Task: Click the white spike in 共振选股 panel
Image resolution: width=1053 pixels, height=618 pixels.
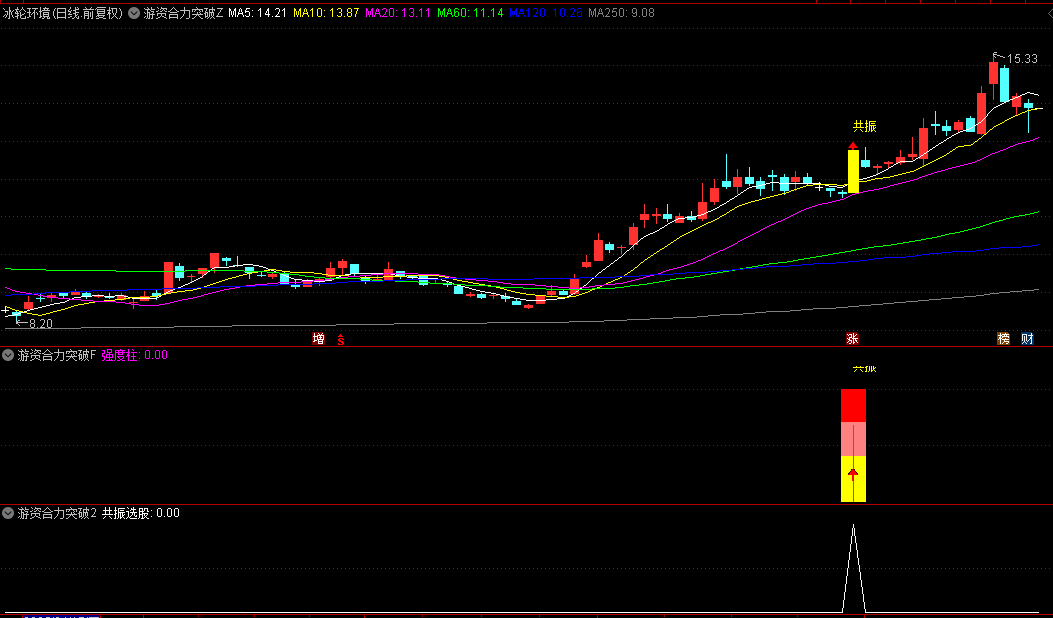Action: point(854,568)
